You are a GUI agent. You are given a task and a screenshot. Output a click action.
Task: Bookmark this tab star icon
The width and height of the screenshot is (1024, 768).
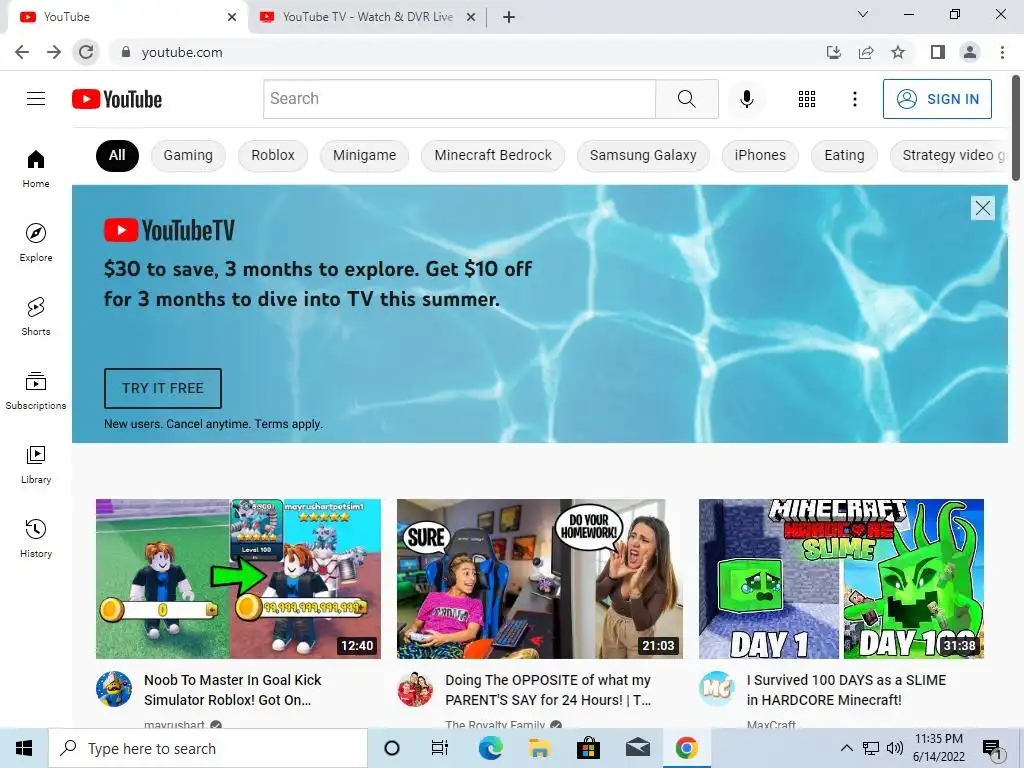pos(898,52)
